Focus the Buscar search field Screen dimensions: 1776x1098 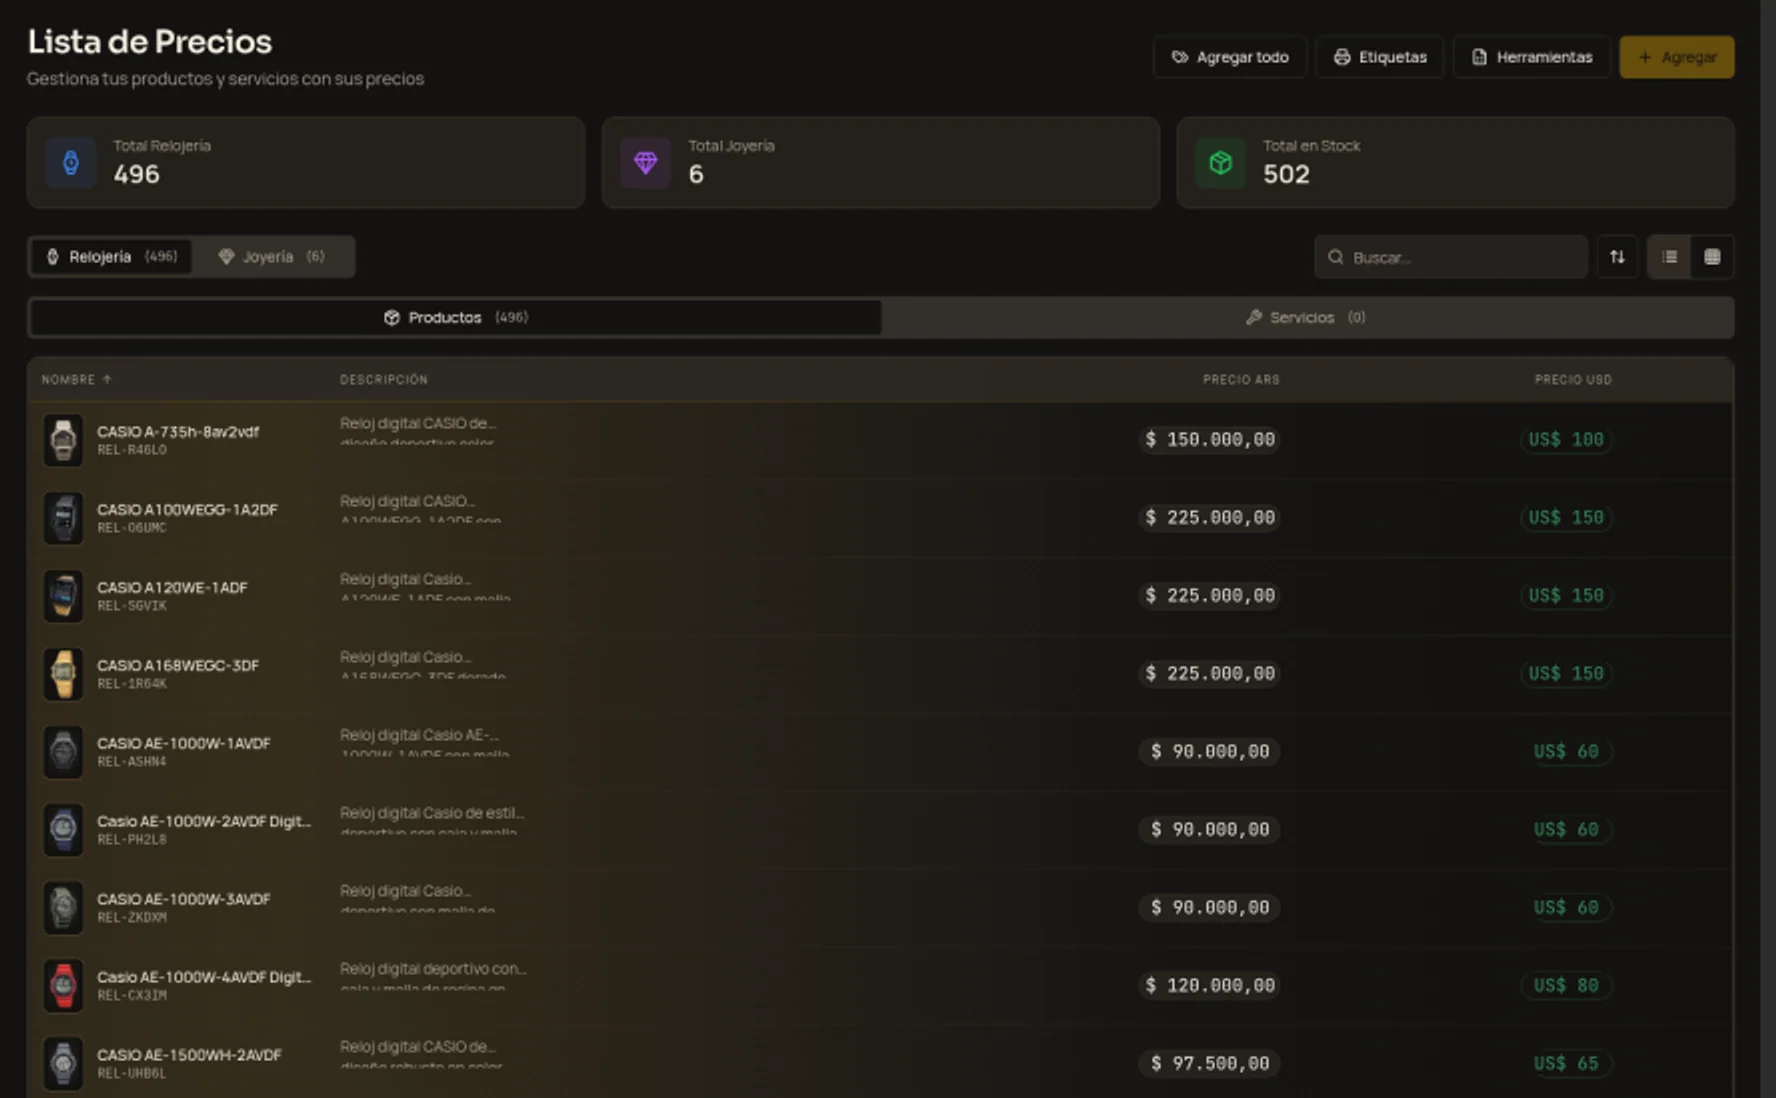click(x=1451, y=257)
